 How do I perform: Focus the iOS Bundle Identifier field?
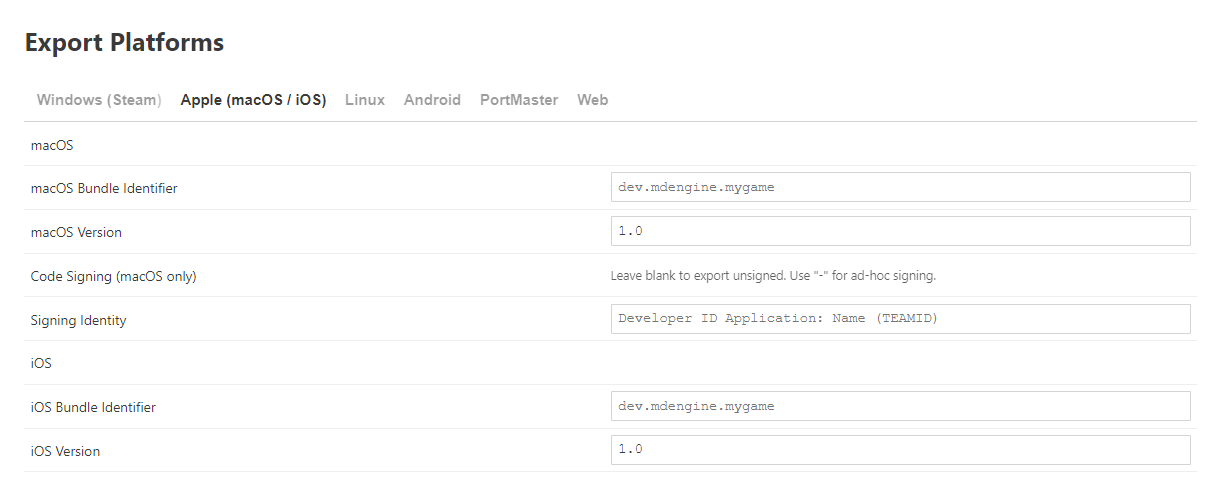pyautogui.click(x=900, y=406)
